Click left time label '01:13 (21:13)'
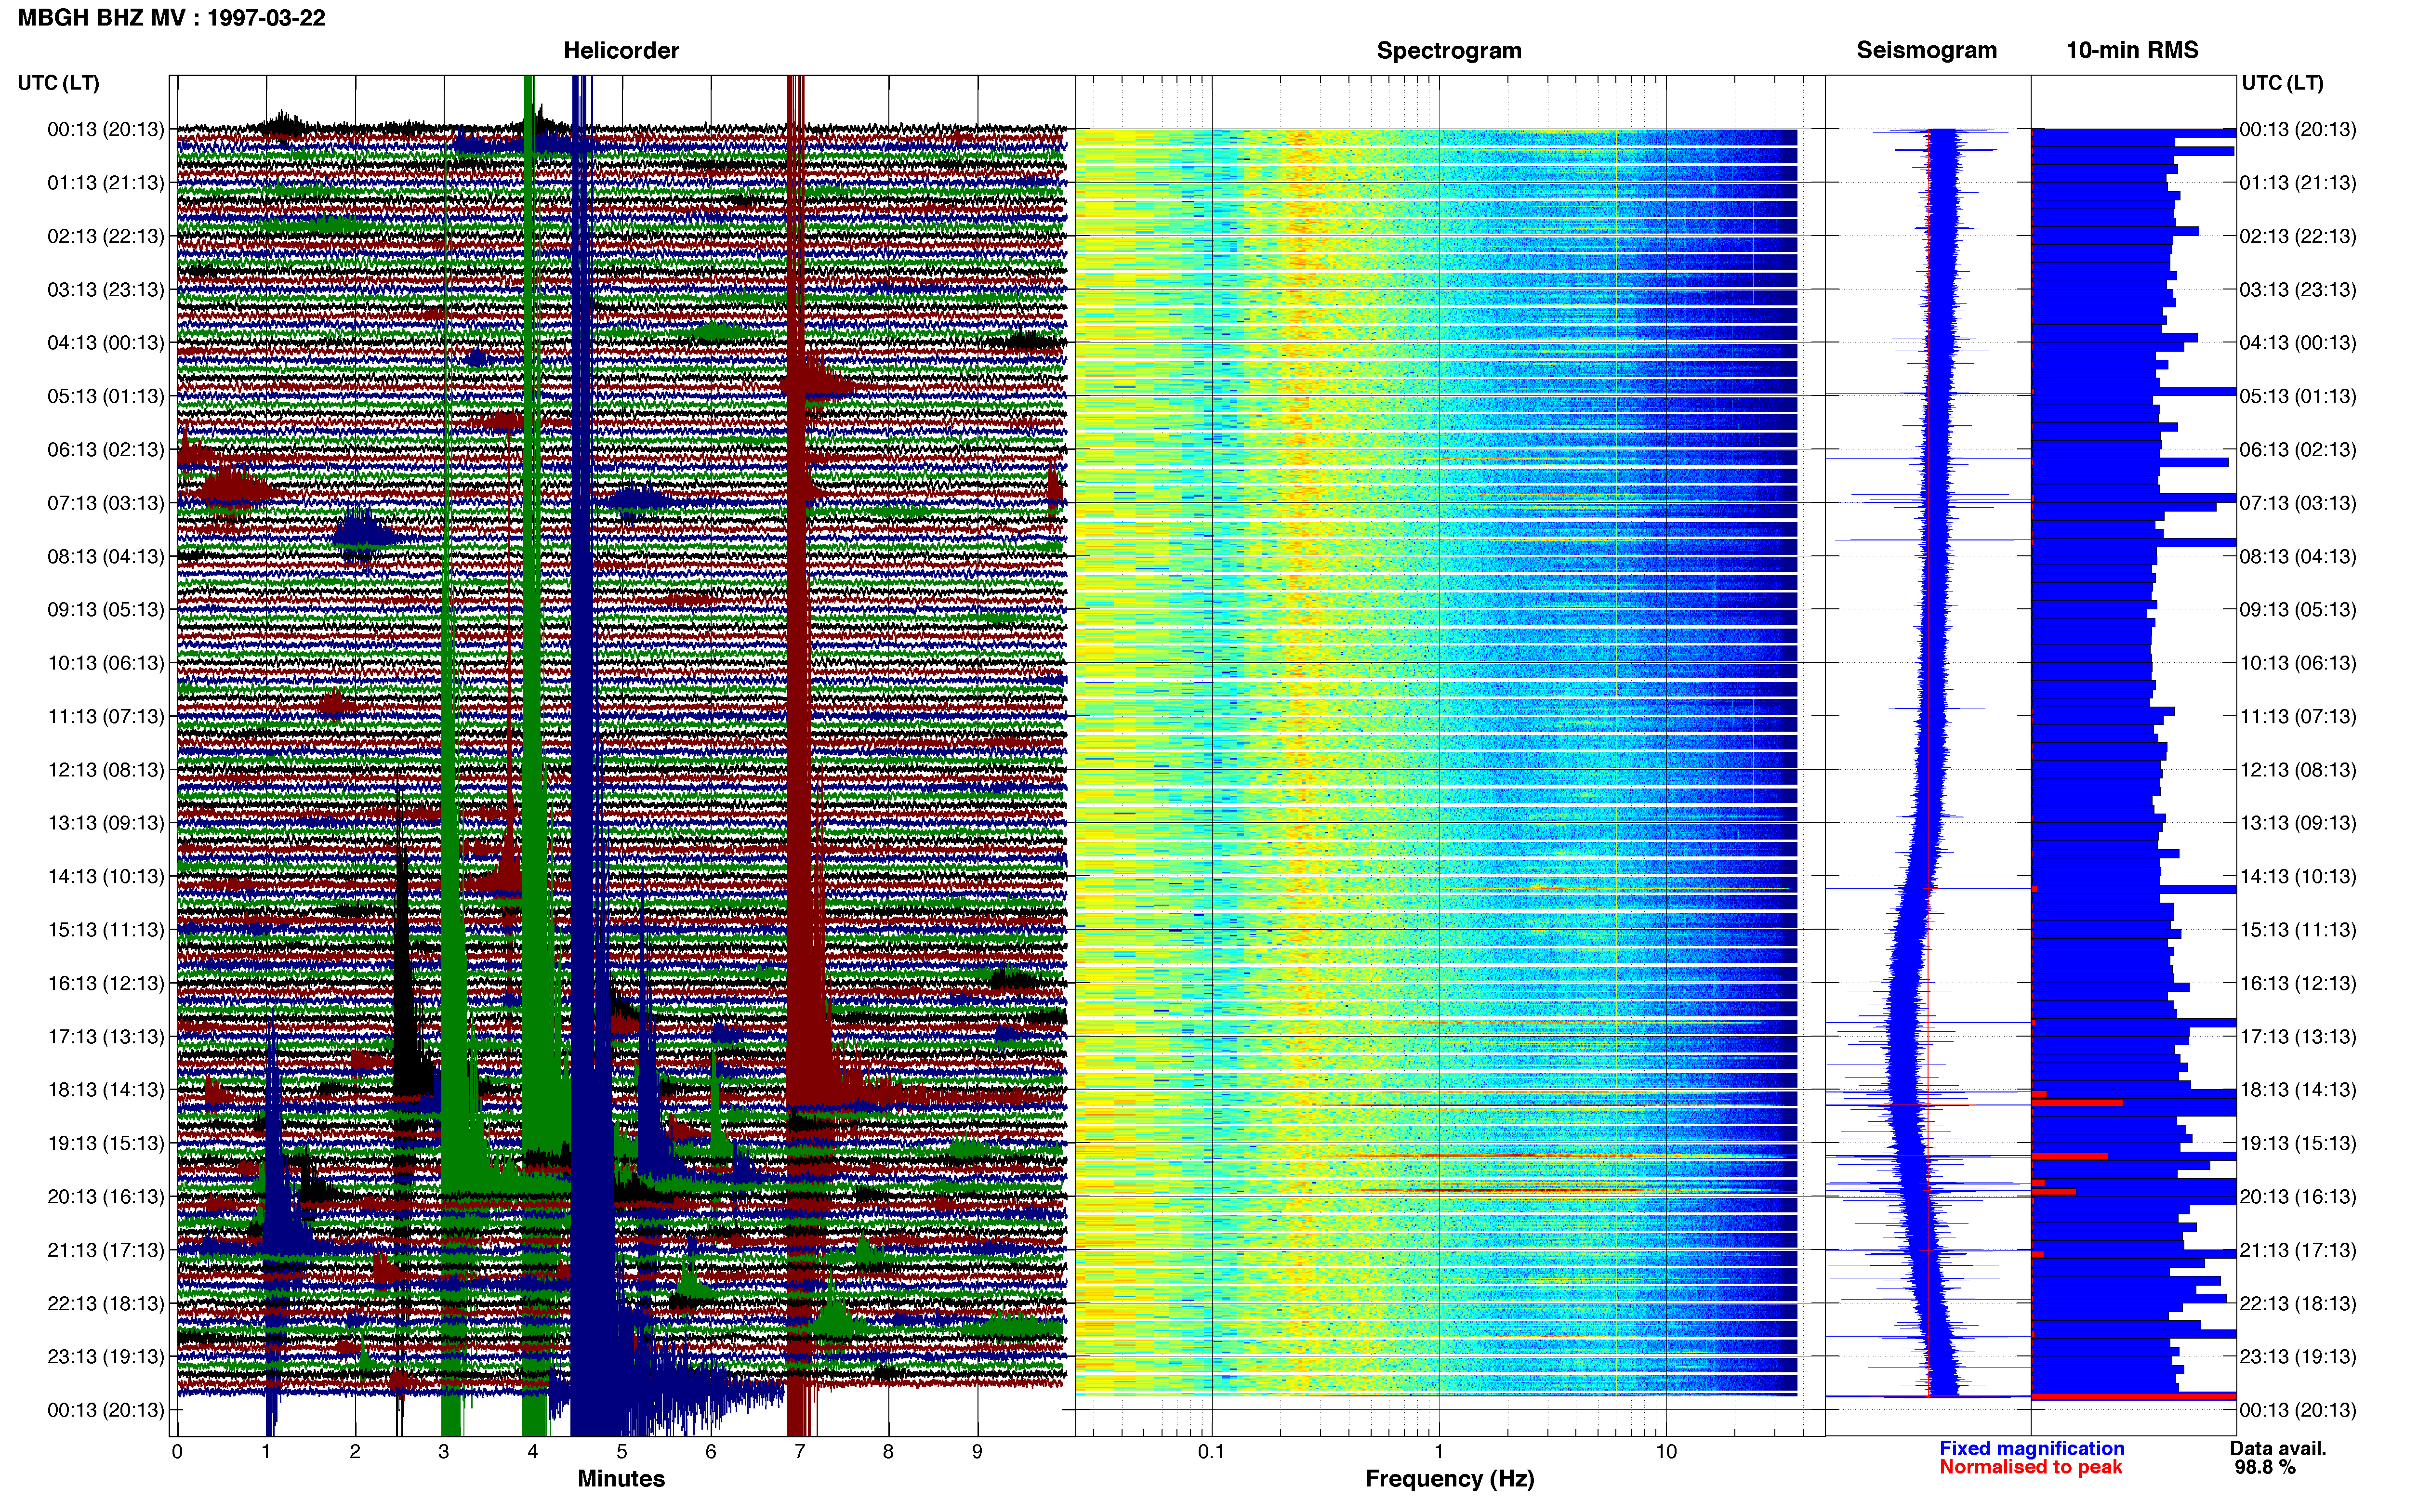Screen dimensions: 2418x1512 click(106, 182)
